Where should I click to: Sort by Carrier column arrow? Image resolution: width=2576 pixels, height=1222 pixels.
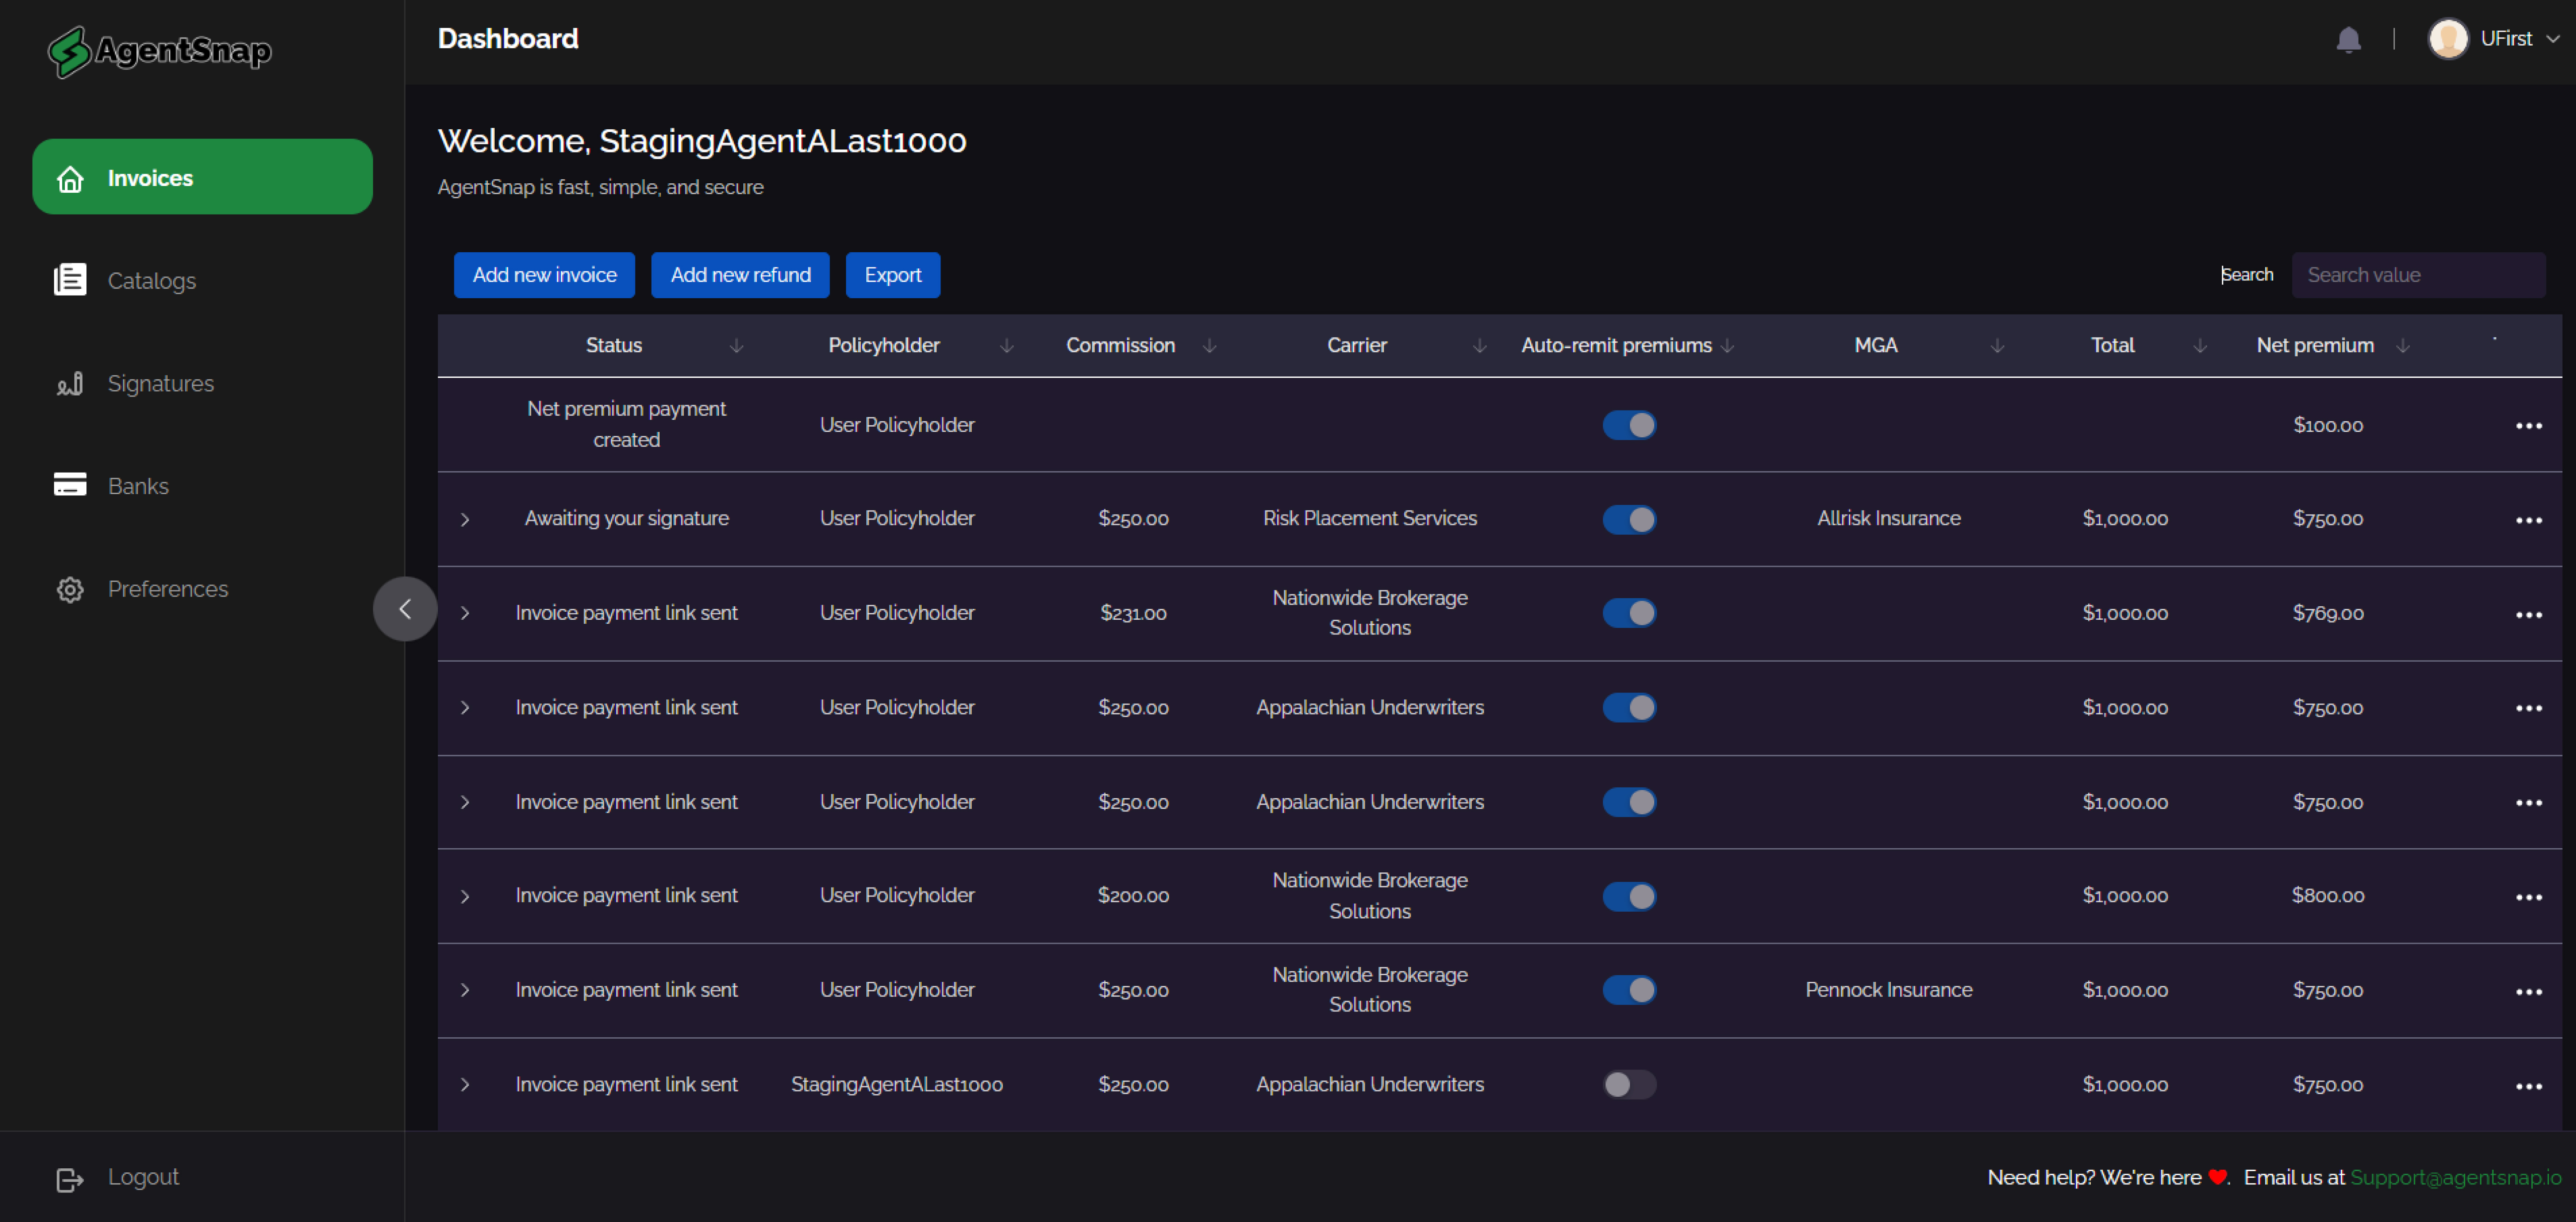pos(1480,346)
